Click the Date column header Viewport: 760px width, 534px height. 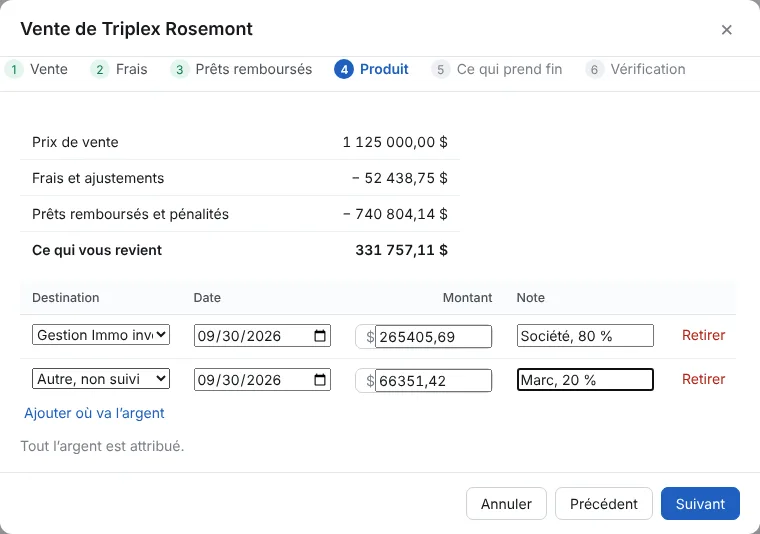click(x=207, y=298)
